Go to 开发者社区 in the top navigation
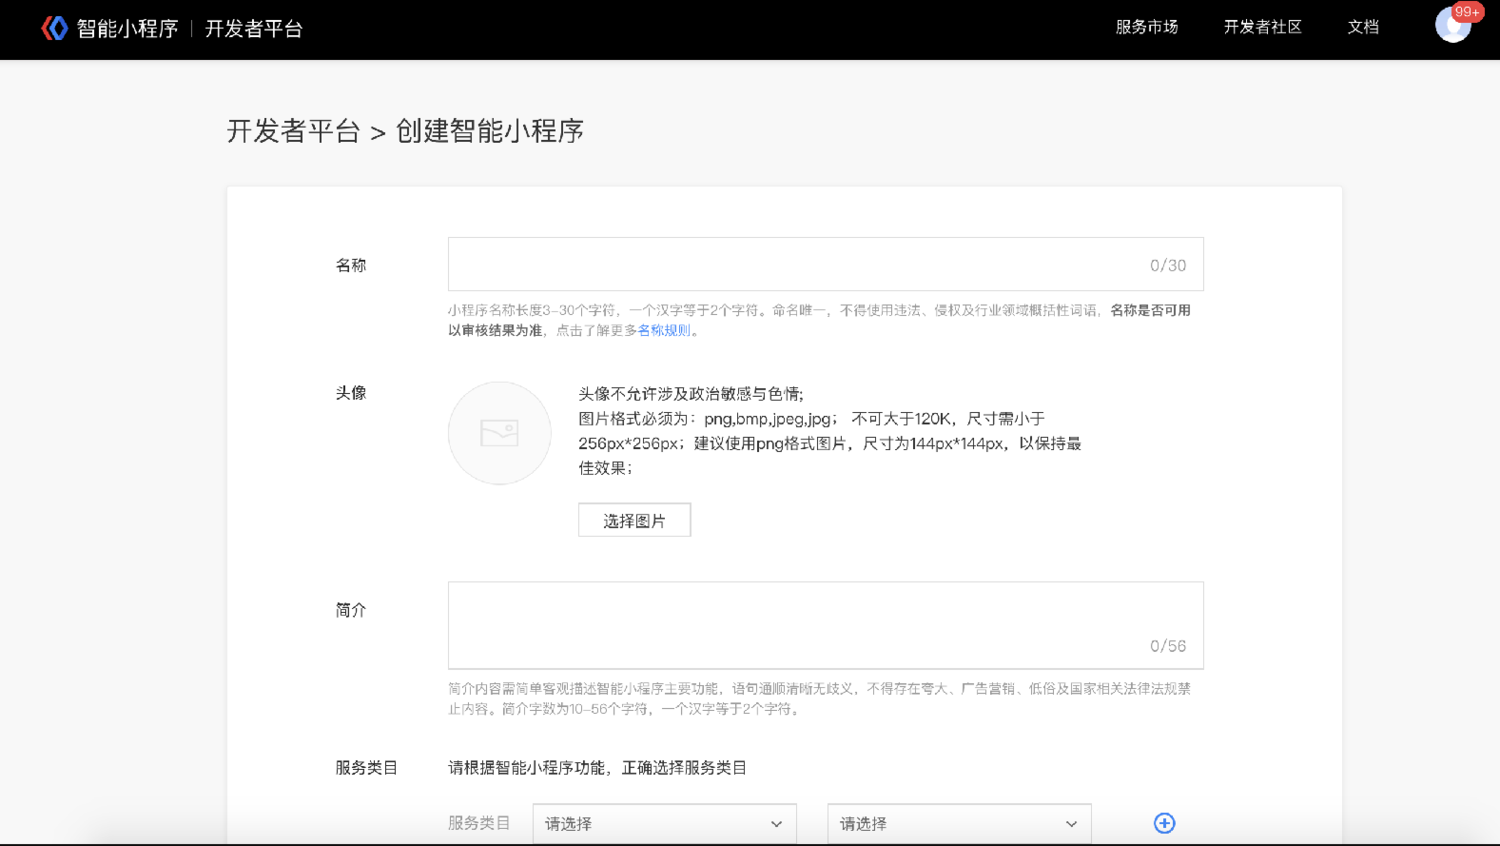The image size is (1500, 846). pyautogui.click(x=1262, y=27)
